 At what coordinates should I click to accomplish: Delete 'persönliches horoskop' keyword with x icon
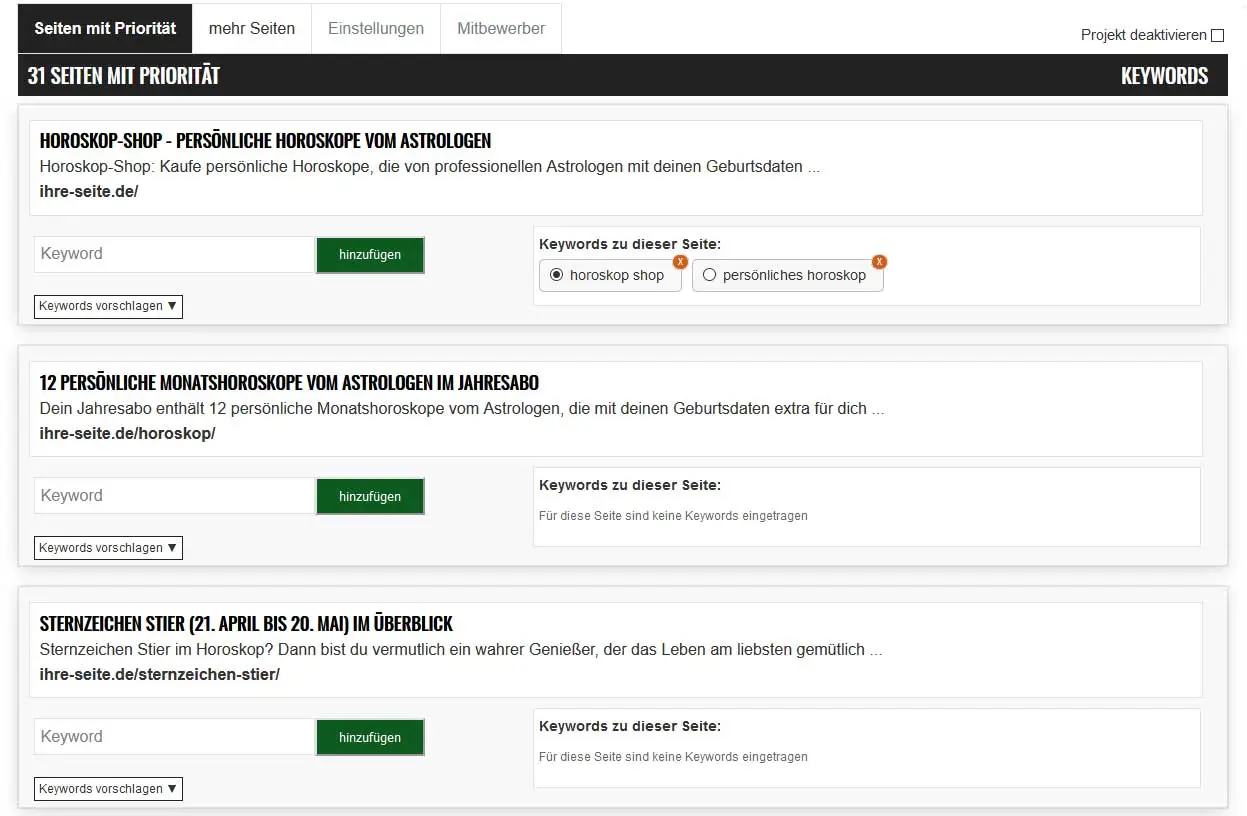879,262
